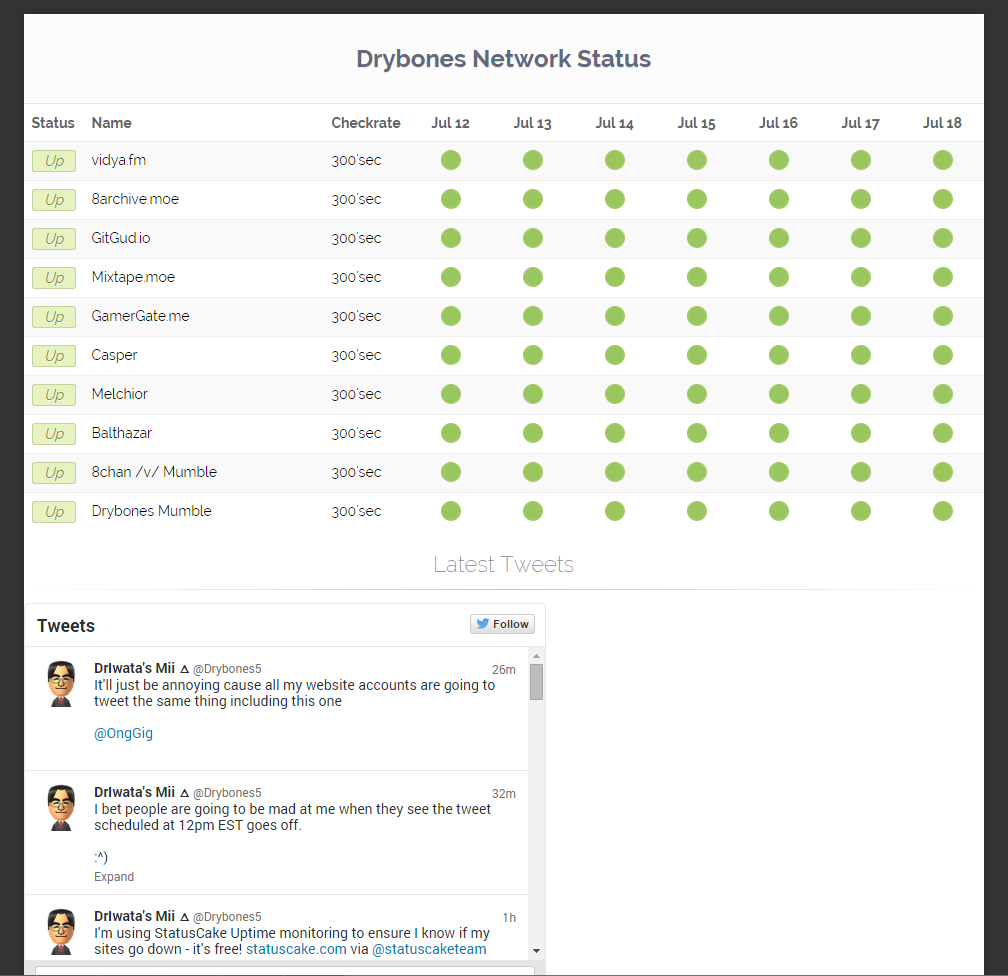Open the GitGud.io service name

coord(121,238)
